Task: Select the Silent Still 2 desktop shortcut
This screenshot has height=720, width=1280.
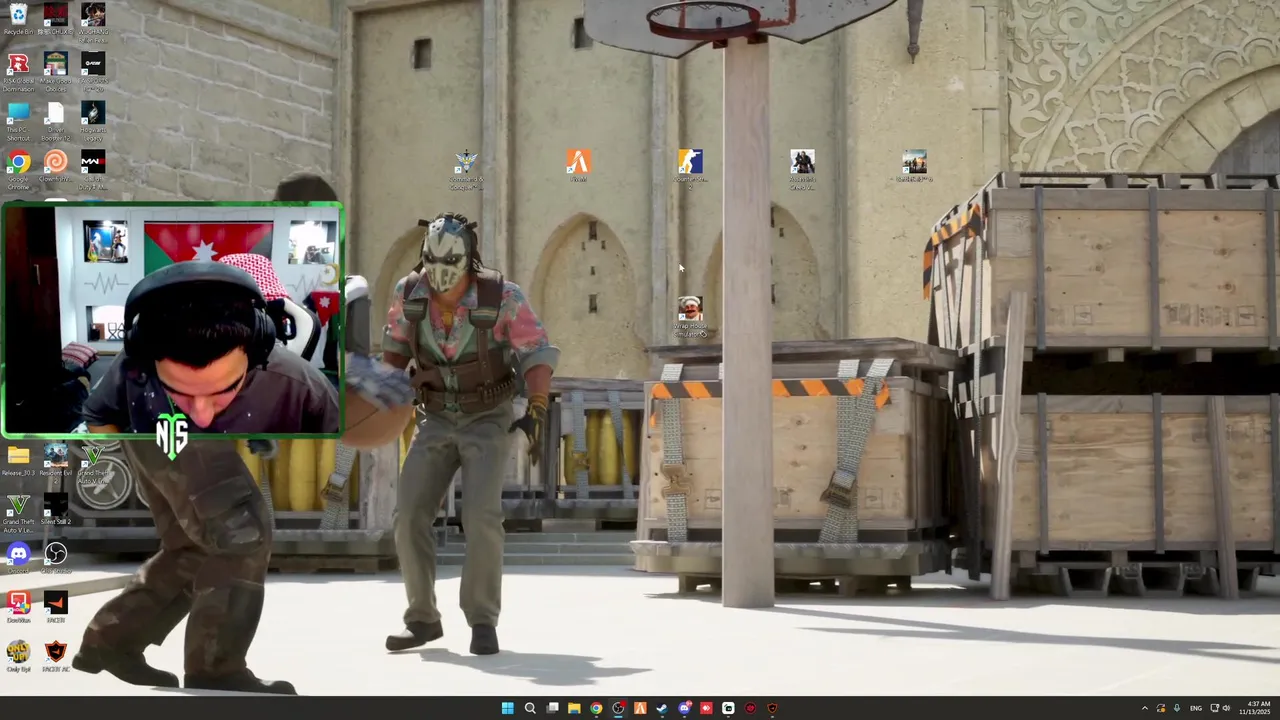Action: 56,510
